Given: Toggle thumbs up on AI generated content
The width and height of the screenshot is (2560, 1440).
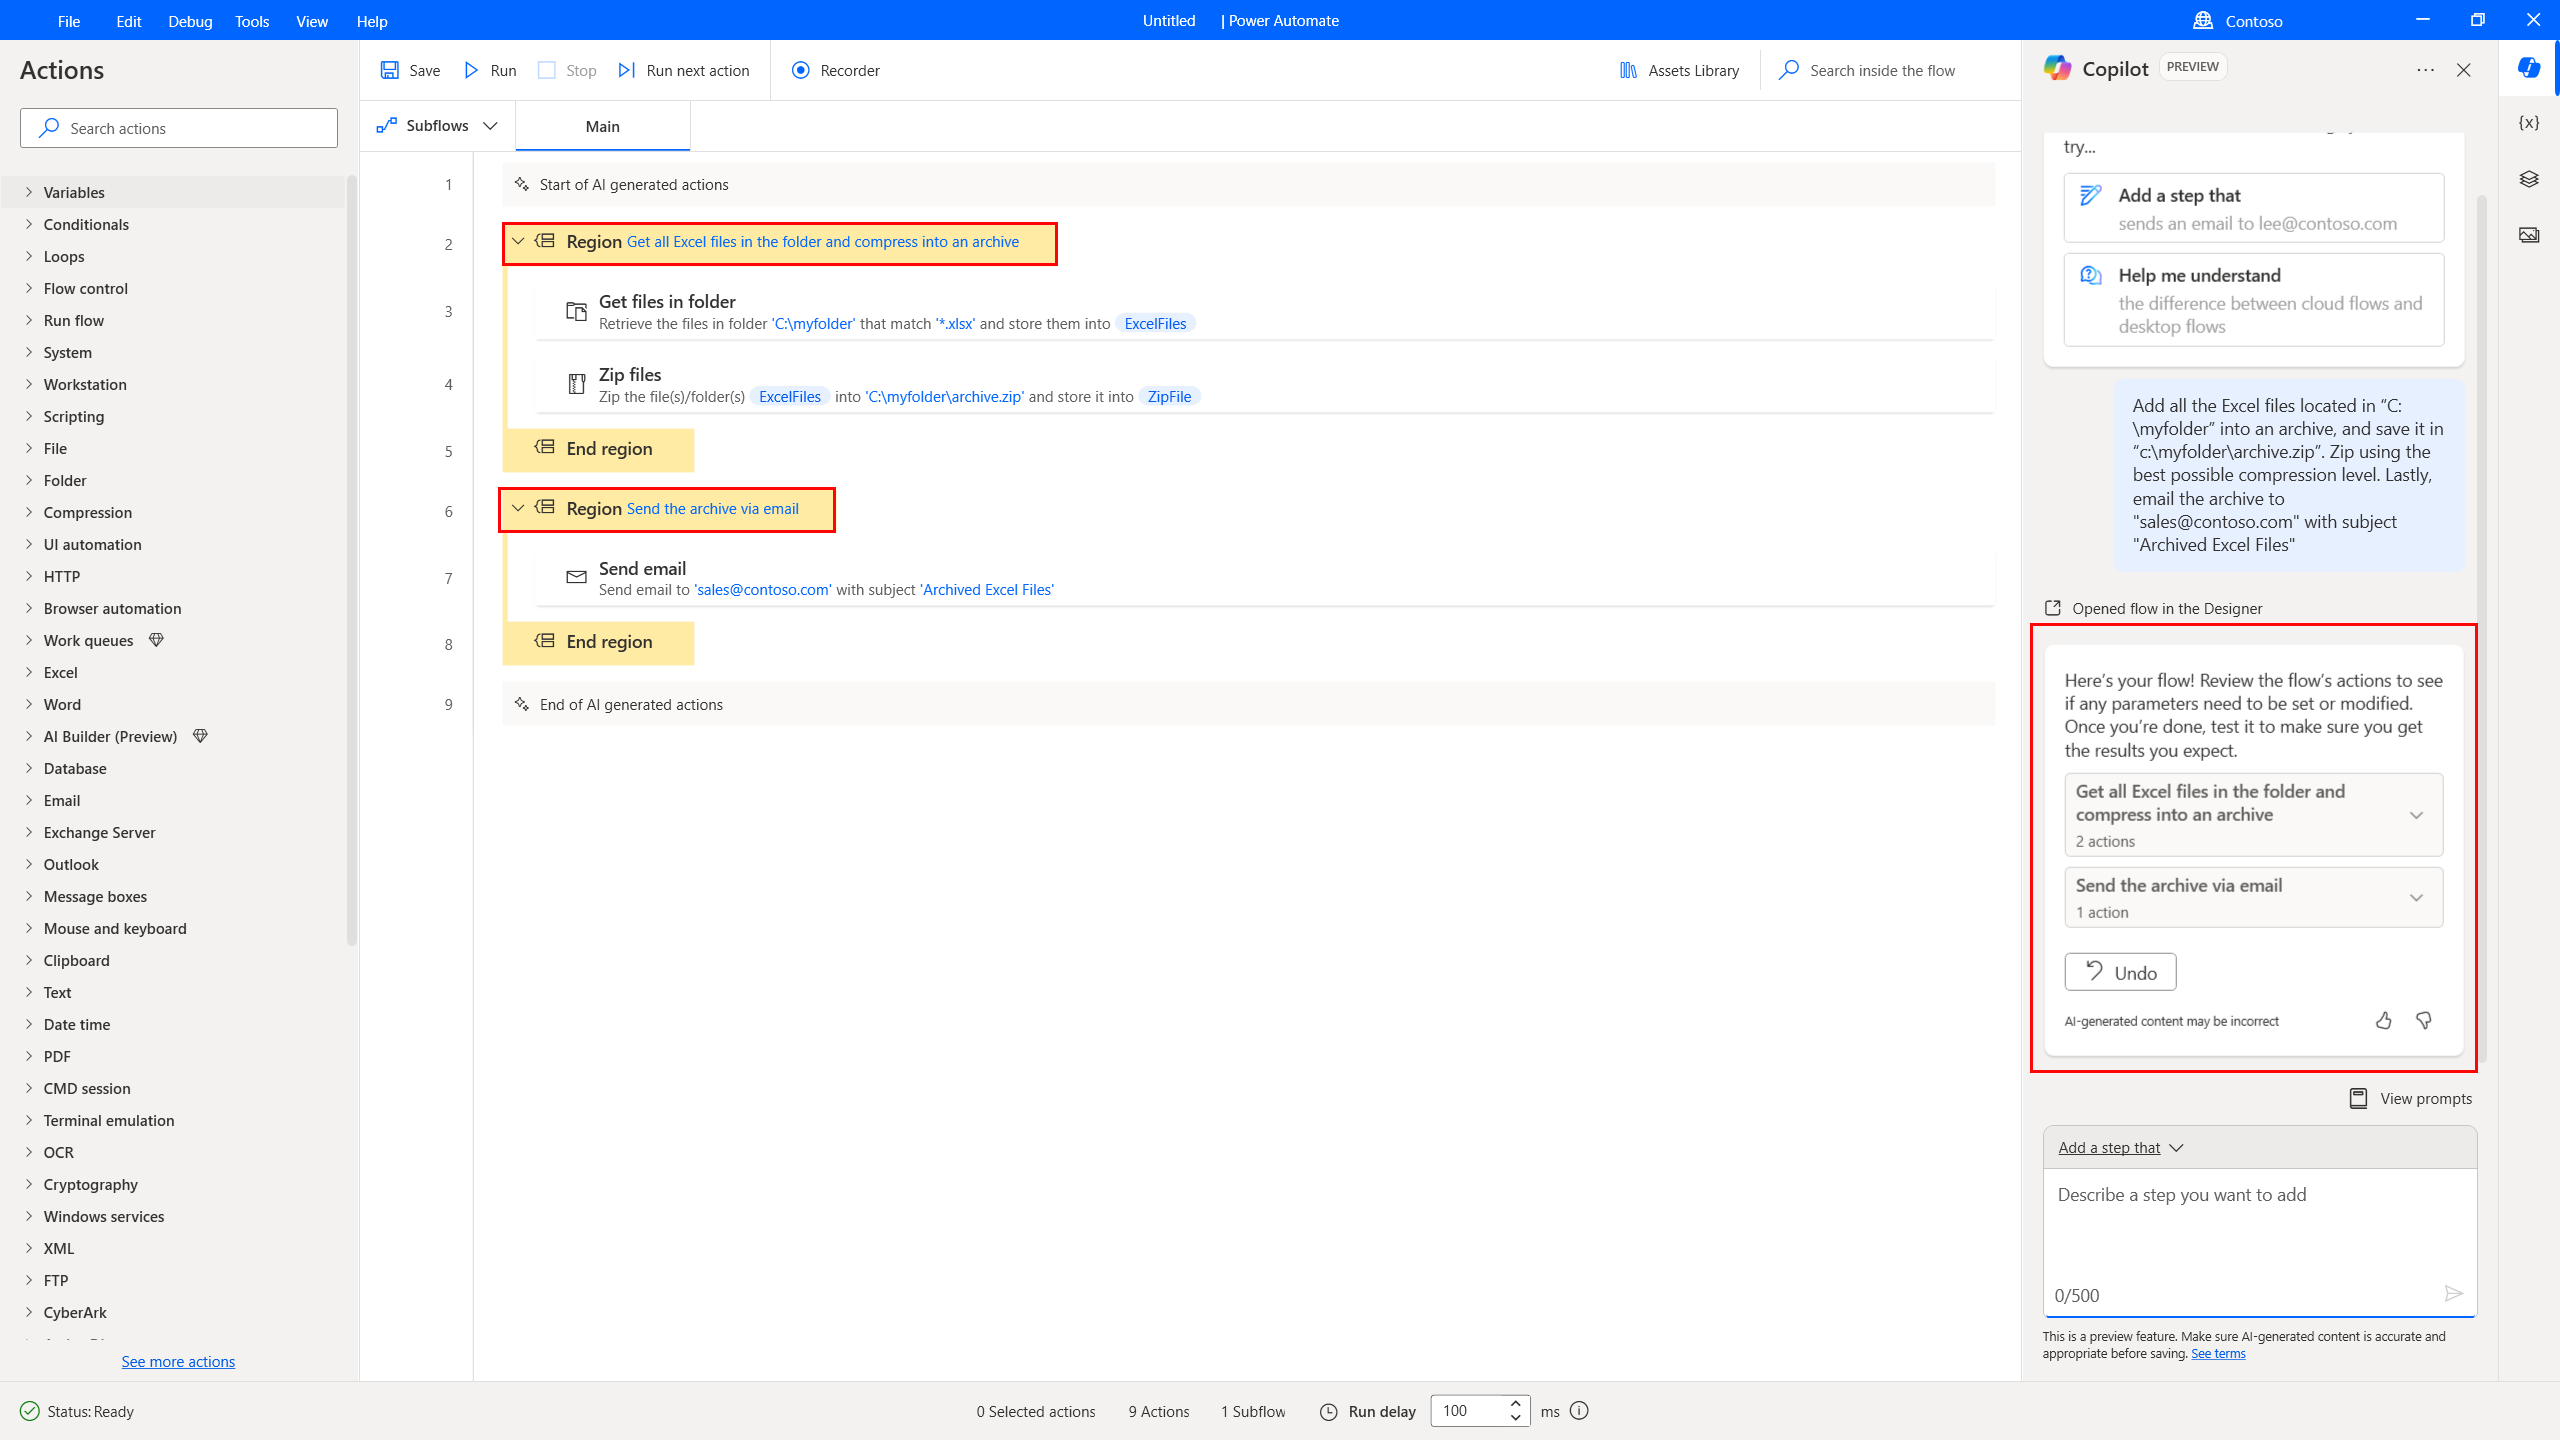Looking at the screenshot, I should (x=2384, y=1020).
